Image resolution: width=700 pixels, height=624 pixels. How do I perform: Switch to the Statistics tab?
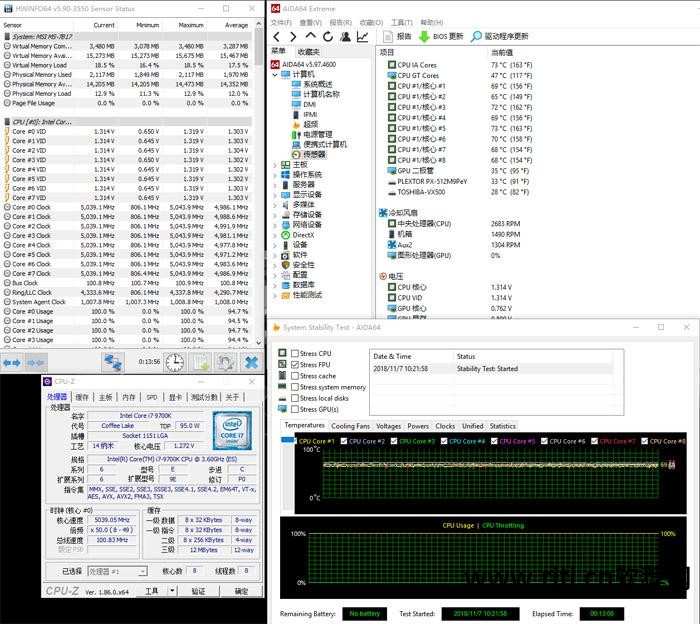502,426
